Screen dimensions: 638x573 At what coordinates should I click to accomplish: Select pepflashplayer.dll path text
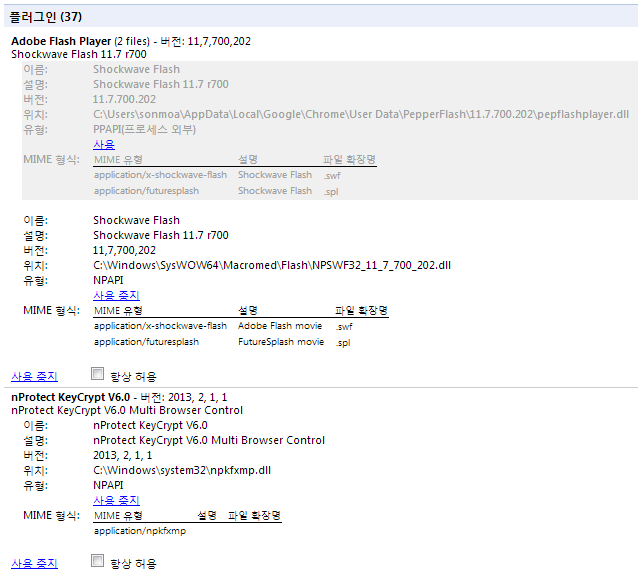pyautogui.click(x=361, y=114)
